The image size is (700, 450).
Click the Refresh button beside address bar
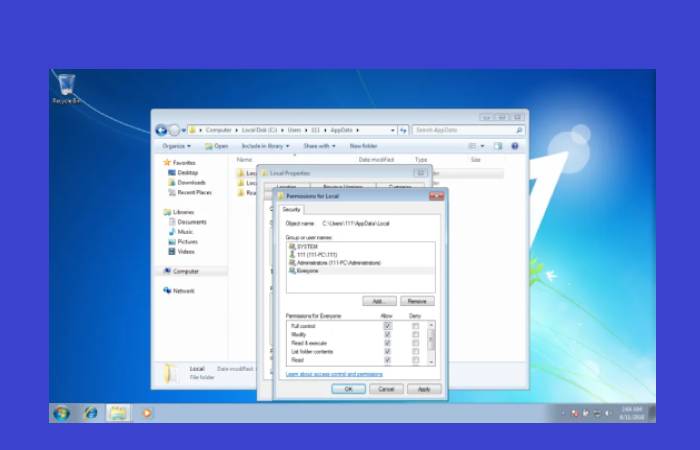[403, 130]
